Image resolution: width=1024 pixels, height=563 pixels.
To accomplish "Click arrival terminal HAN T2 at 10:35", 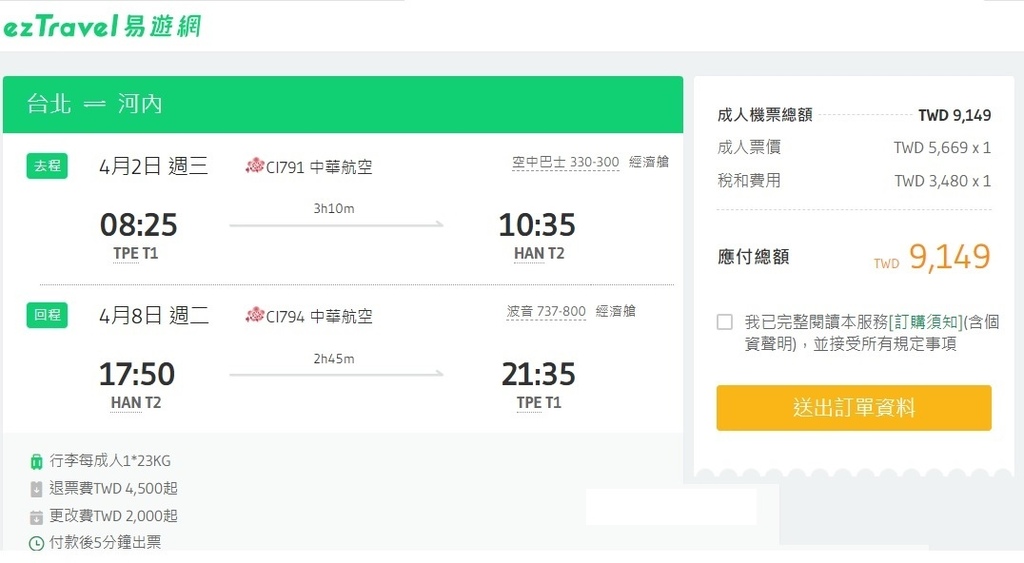I will click(x=539, y=253).
